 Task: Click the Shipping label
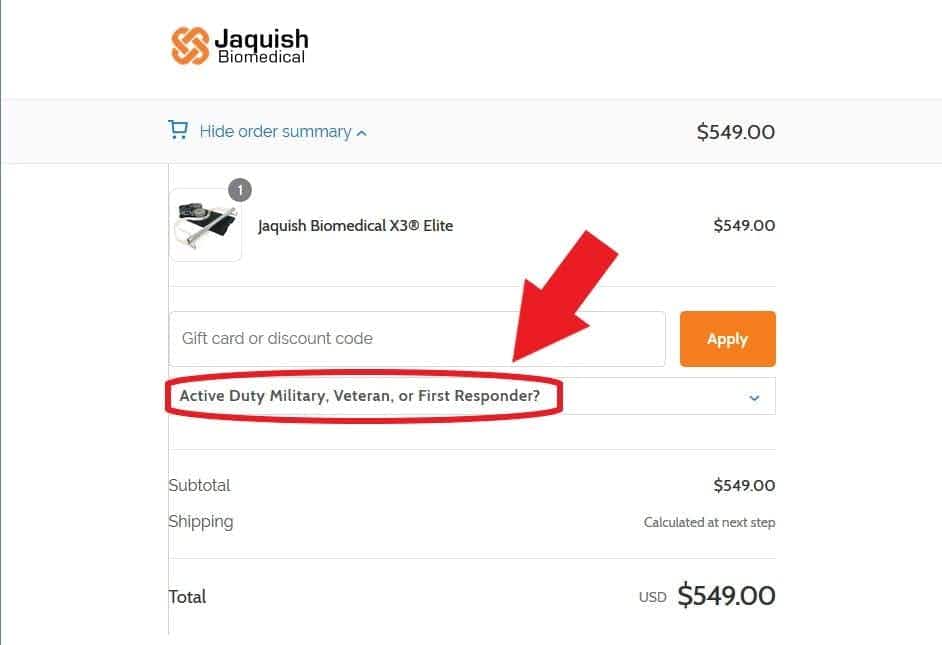pyautogui.click(x=201, y=521)
